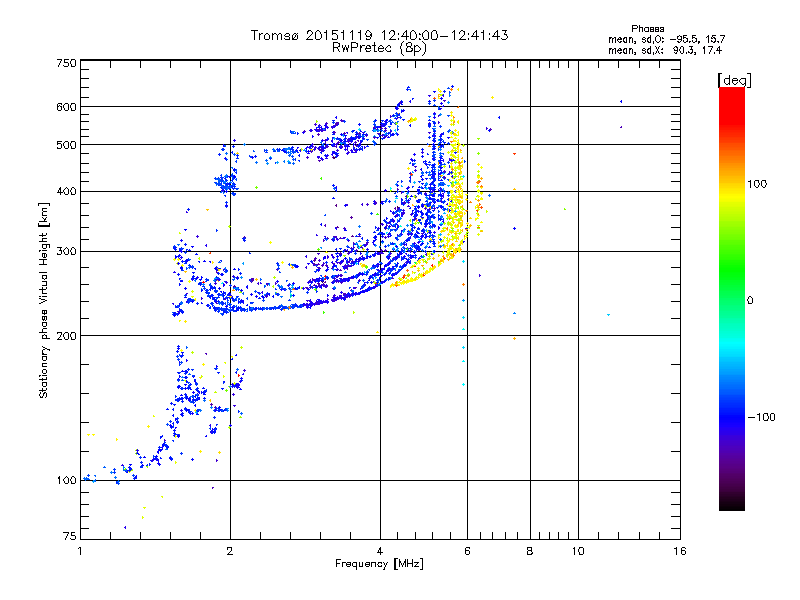The width and height of the screenshot is (800, 600).
Task: Click the '[deg]' colorbar unit label
Action: pyautogui.click(x=734, y=80)
